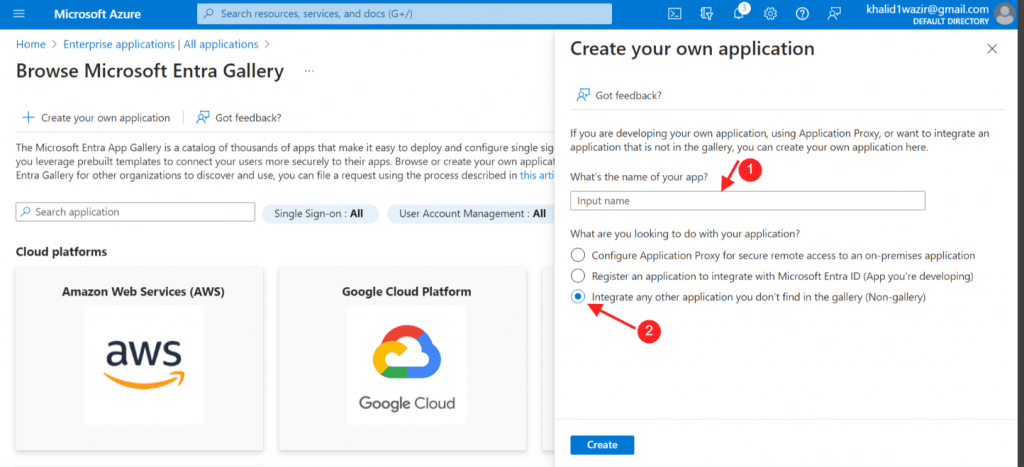Open the User Account Management : All filter

(x=472, y=214)
